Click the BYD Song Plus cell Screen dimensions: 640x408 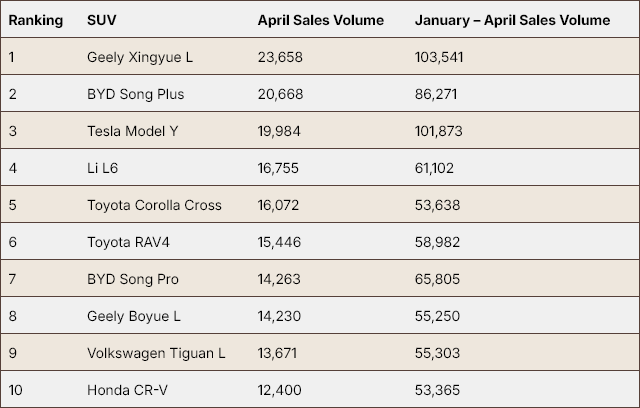pyautogui.click(x=135, y=94)
